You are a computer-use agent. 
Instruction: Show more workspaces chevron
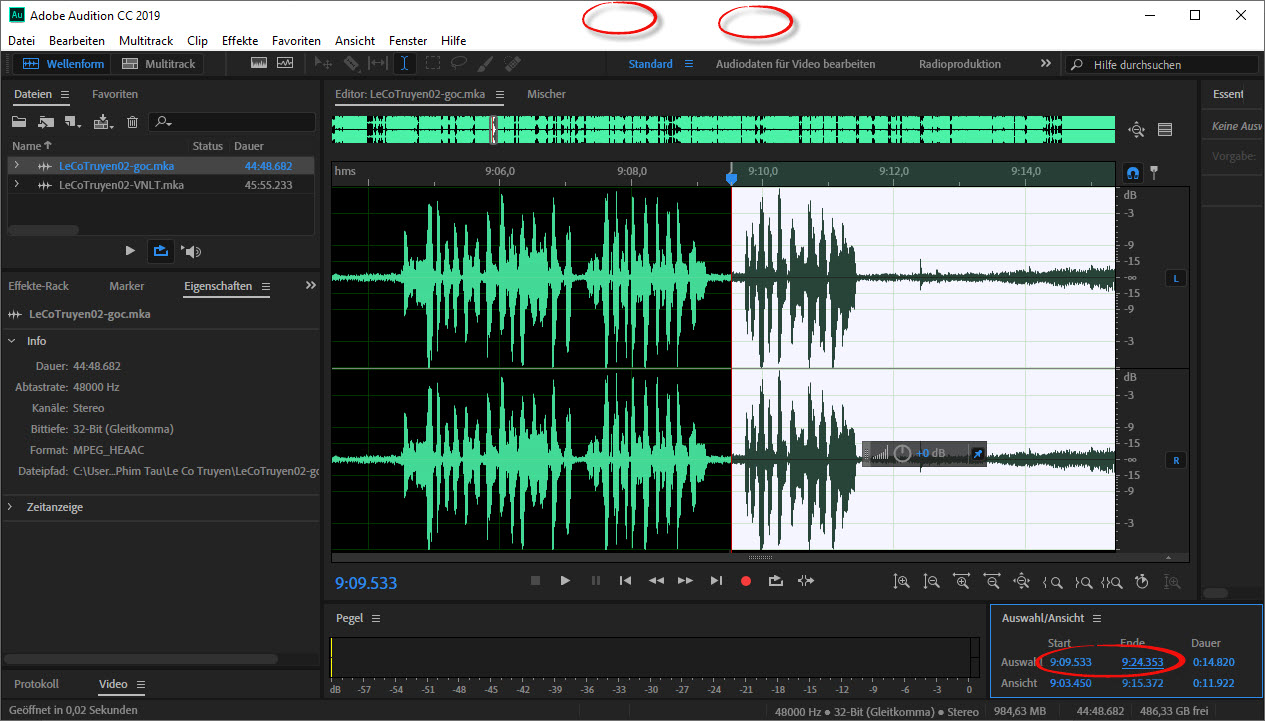point(1046,63)
